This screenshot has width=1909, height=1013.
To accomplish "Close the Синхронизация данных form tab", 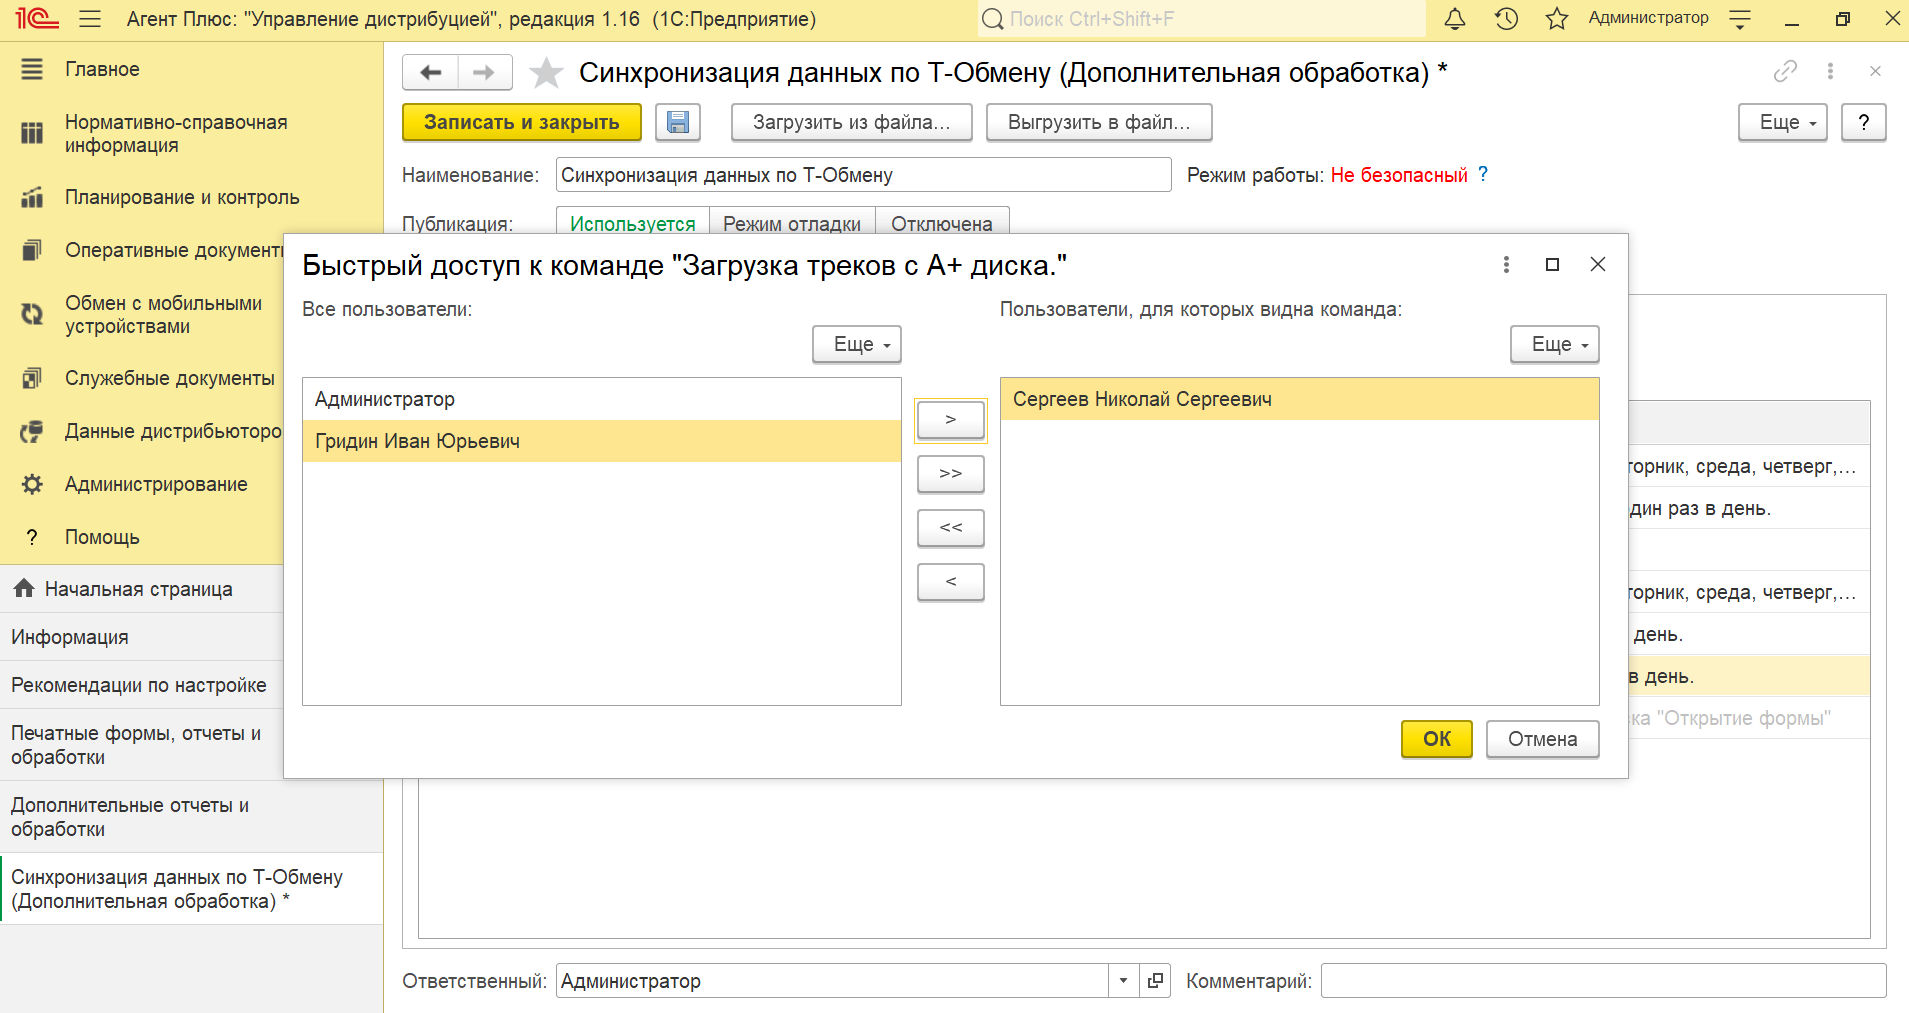I will [1875, 71].
